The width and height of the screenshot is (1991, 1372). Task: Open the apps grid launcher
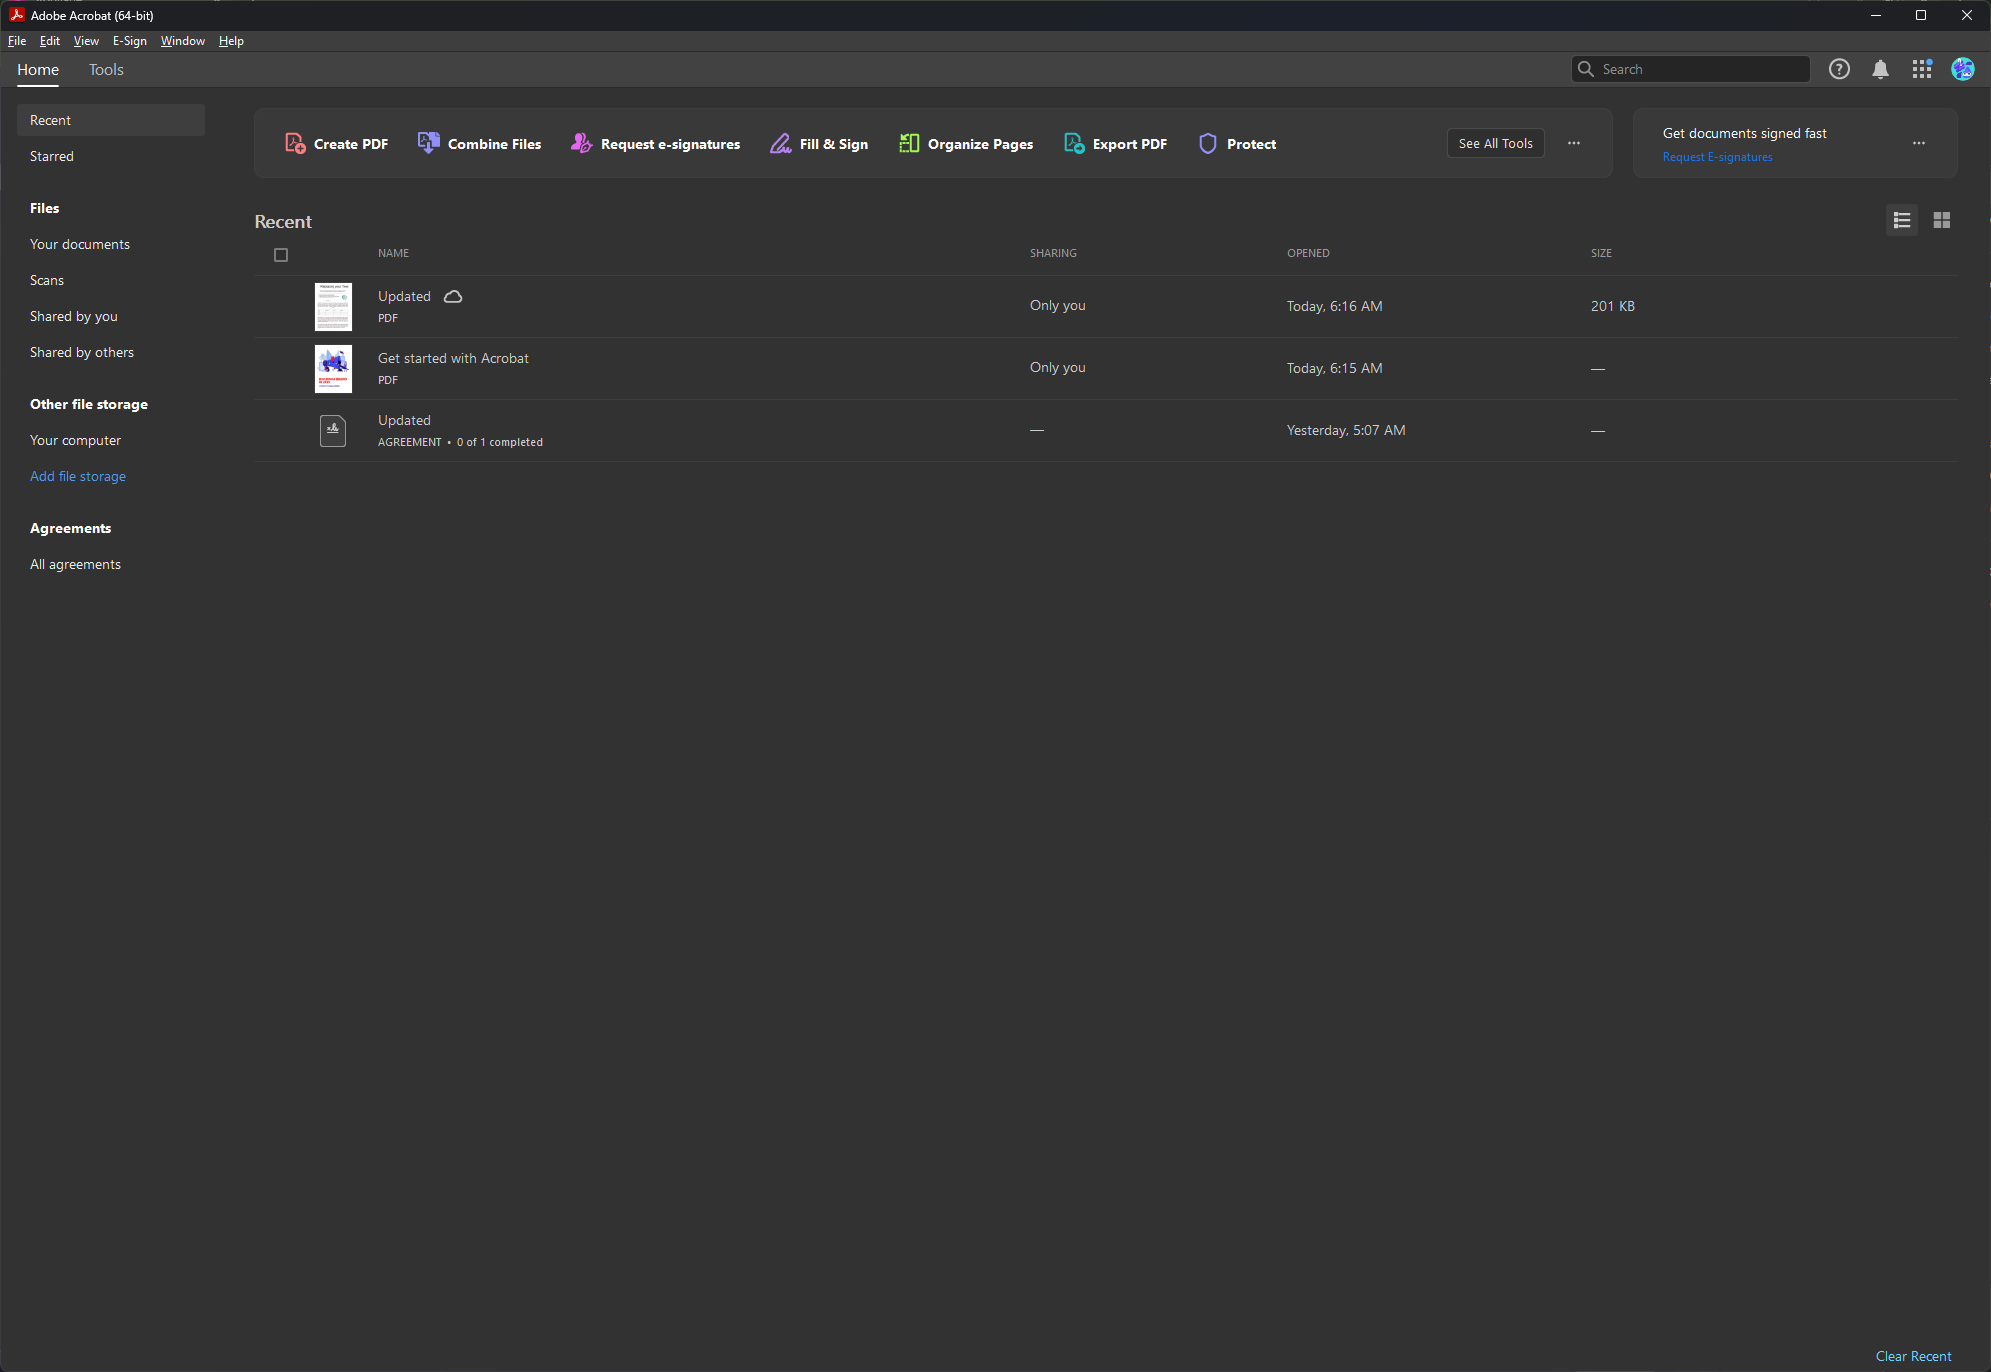1921,69
